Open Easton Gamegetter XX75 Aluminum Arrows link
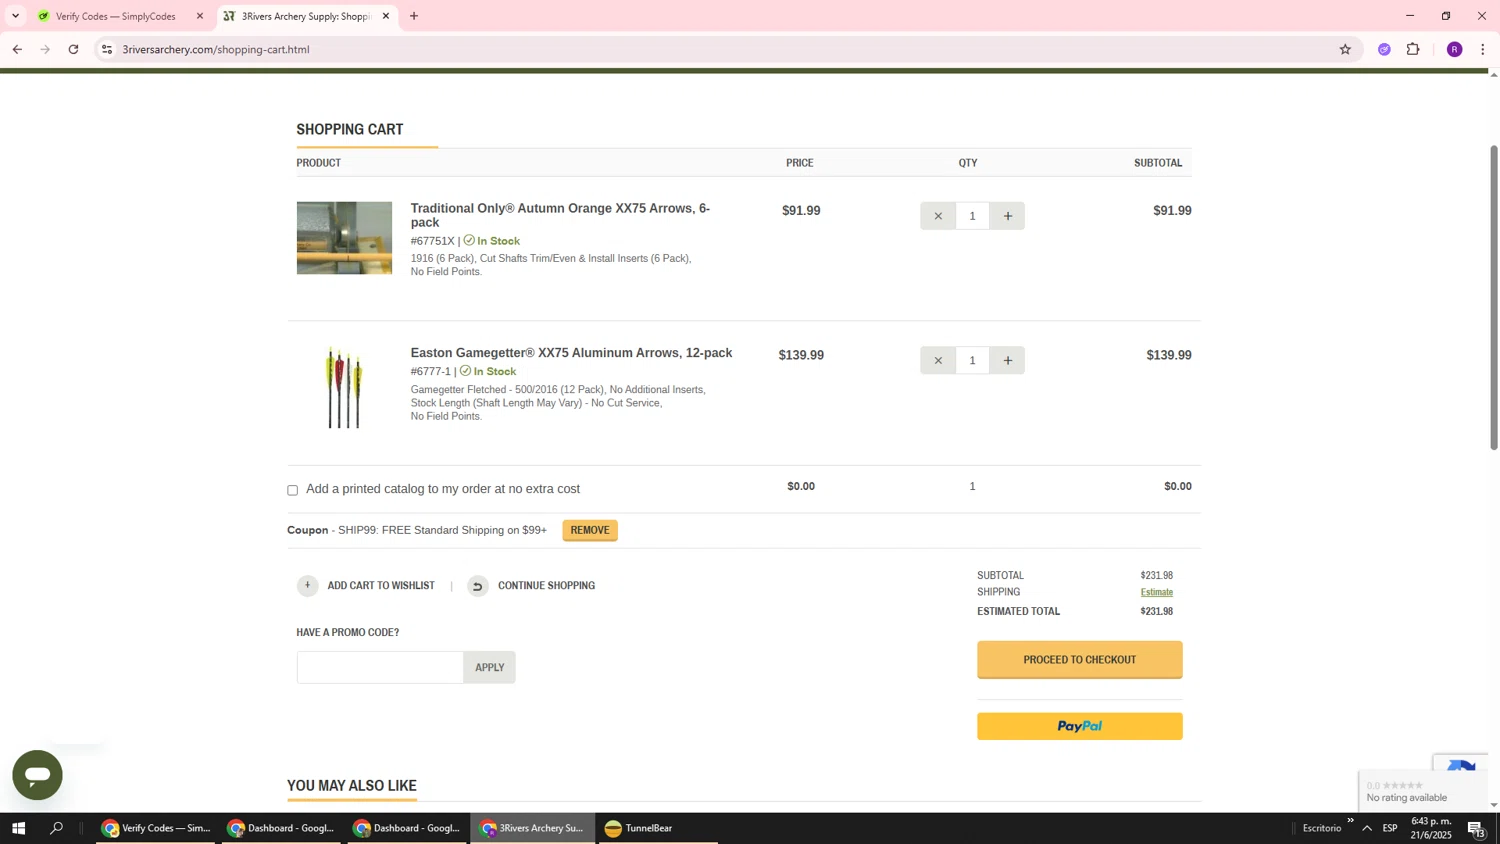 571,353
